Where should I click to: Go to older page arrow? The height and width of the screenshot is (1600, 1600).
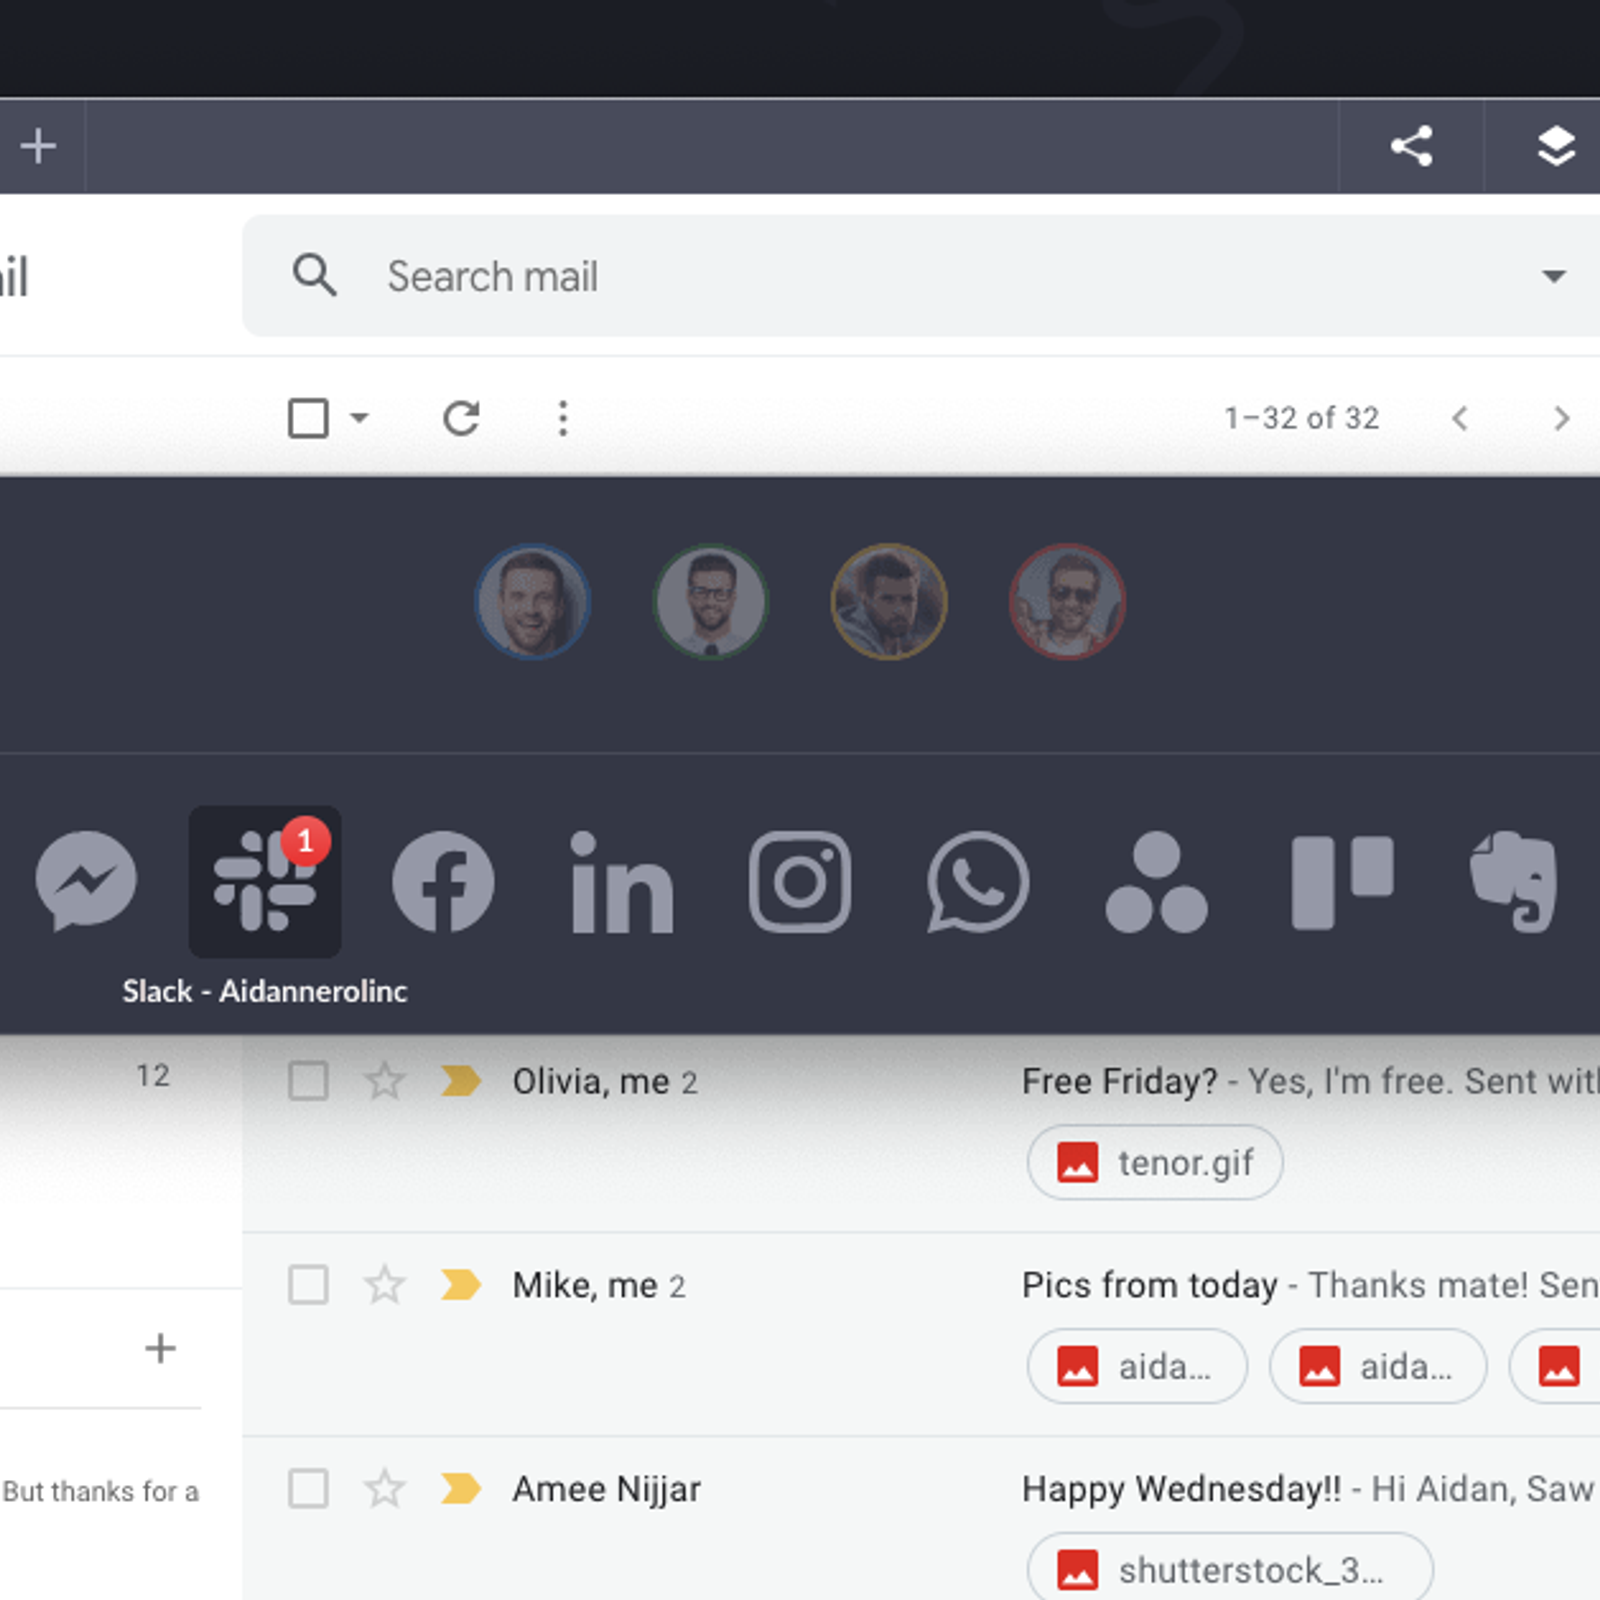point(1561,418)
